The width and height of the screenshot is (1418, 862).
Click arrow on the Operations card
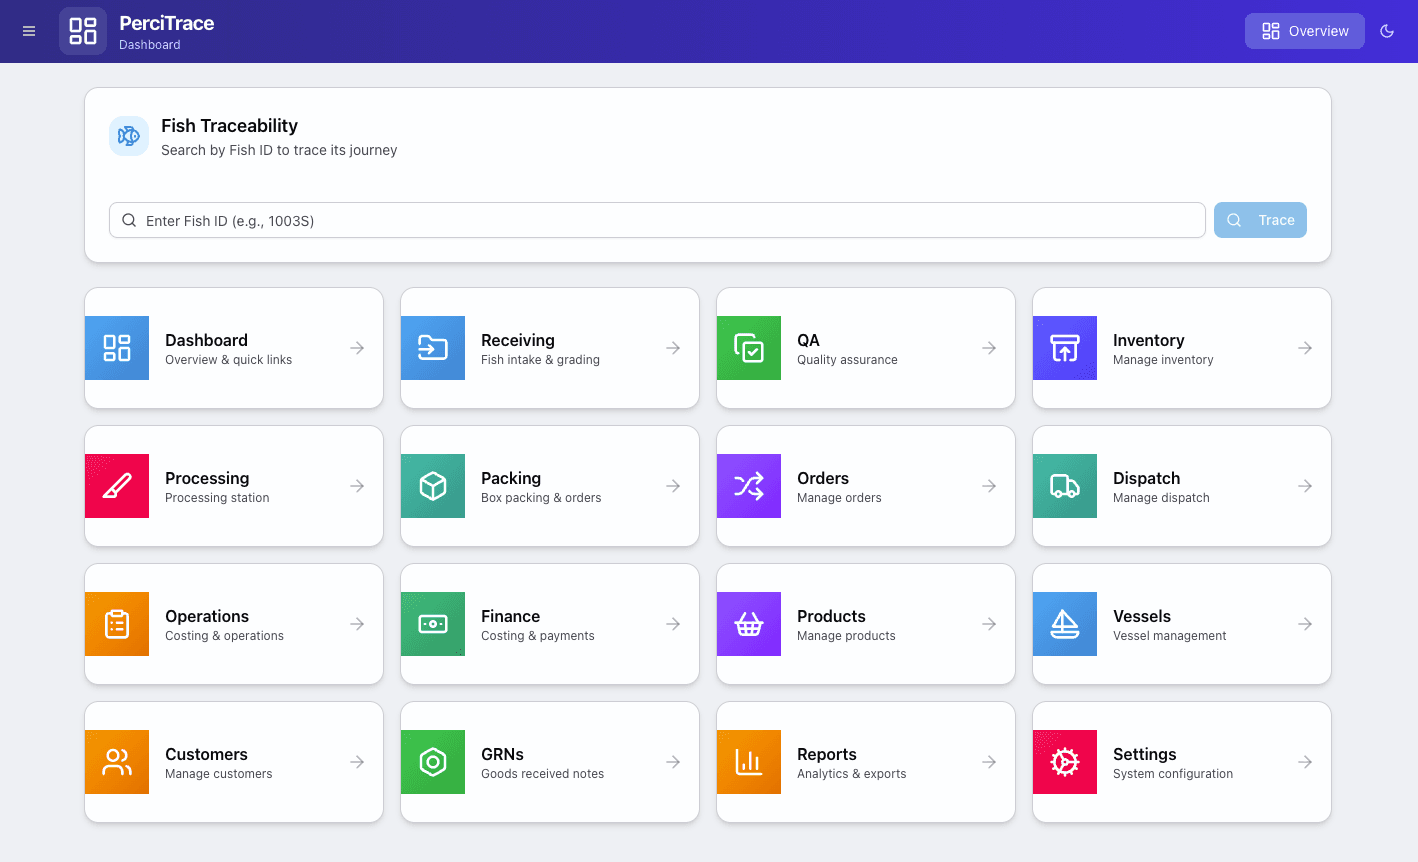pos(357,624)
